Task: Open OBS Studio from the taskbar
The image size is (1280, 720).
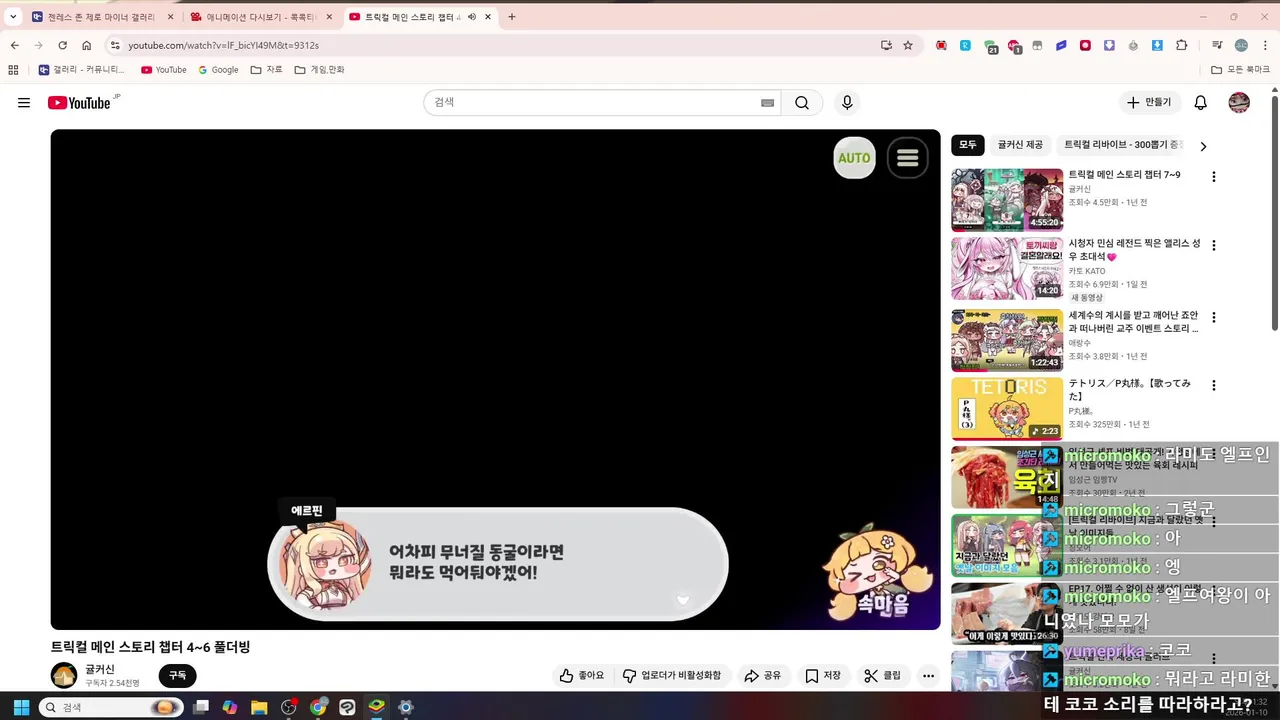Action: (289, 707)
